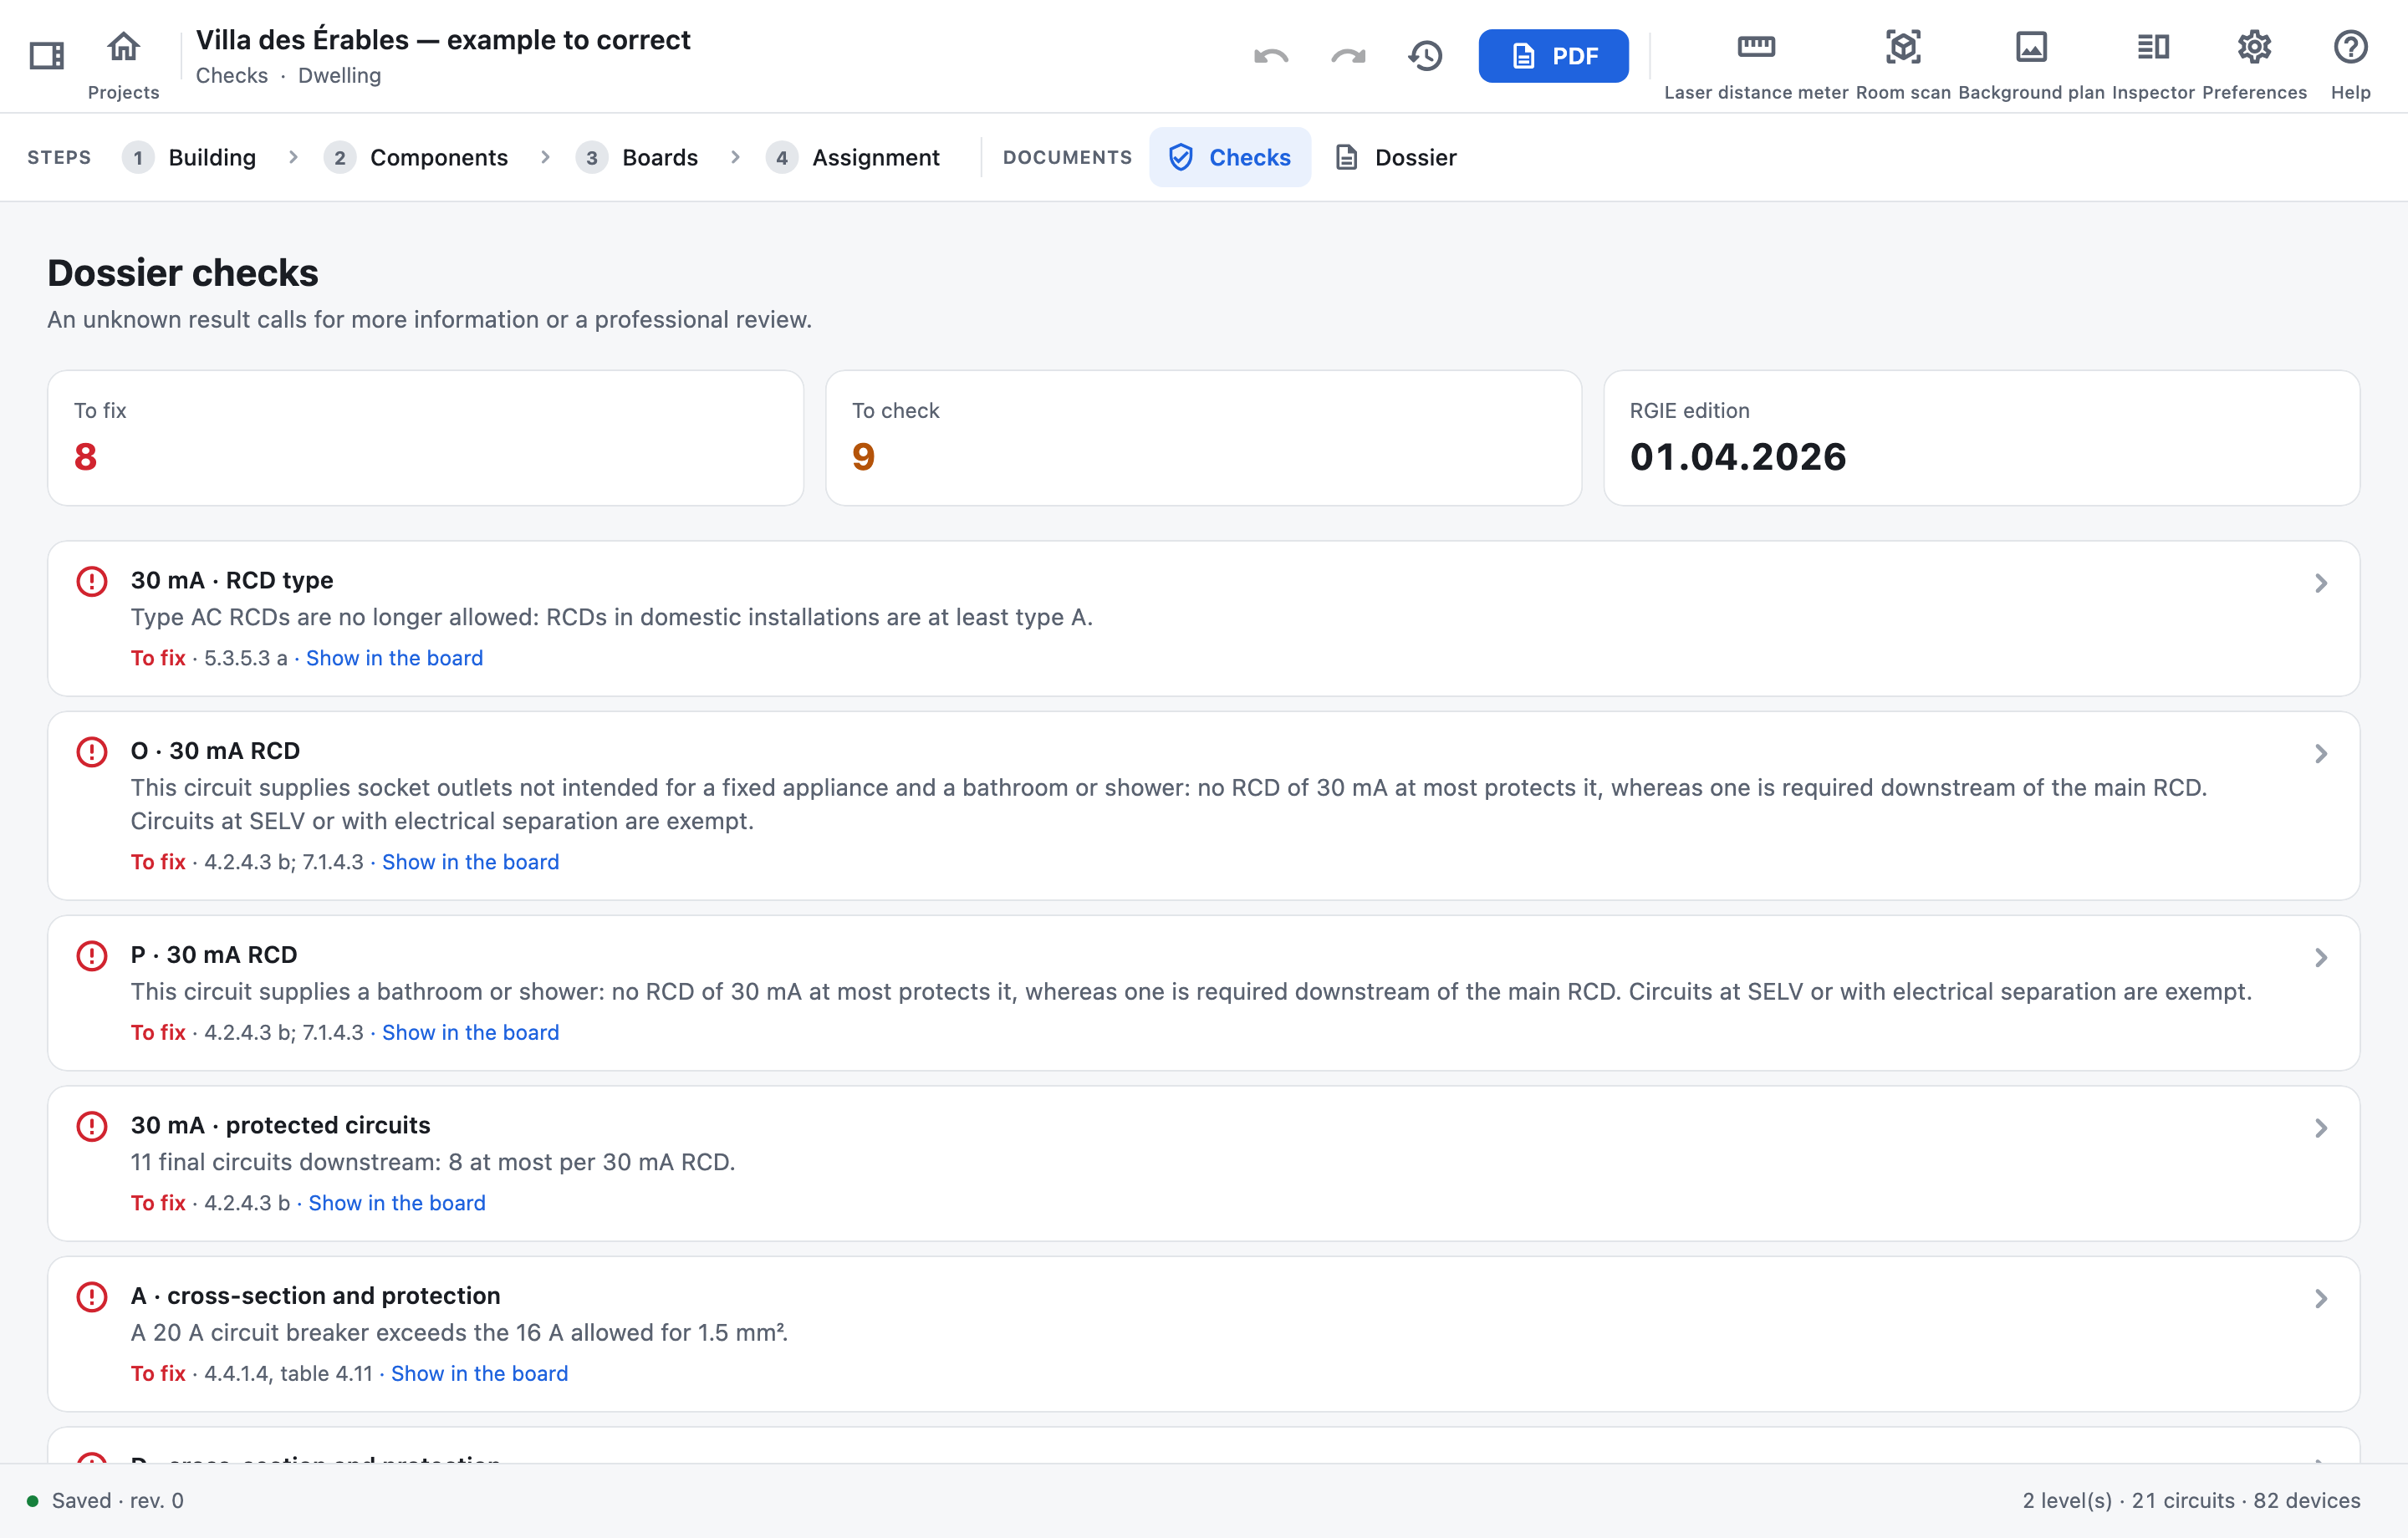The width and height of the screenshot is (2408, 1538).
Task: Open the 'To fix' count card
Action: click(426, 438)
